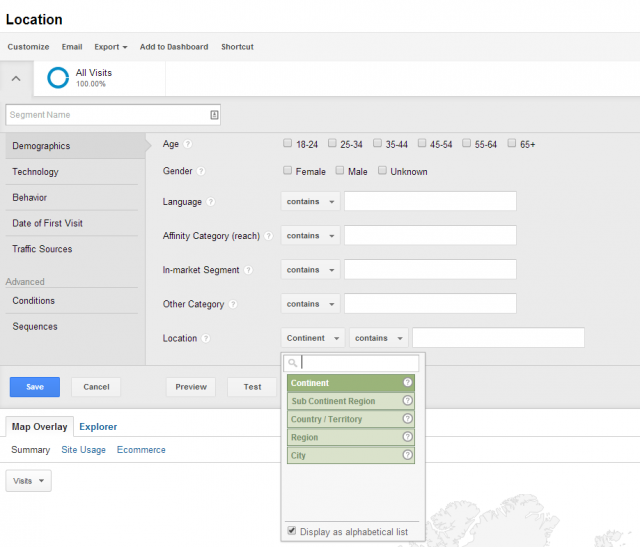
Task: Check the 25-34 age checkbox
Action: click(332, 143)
